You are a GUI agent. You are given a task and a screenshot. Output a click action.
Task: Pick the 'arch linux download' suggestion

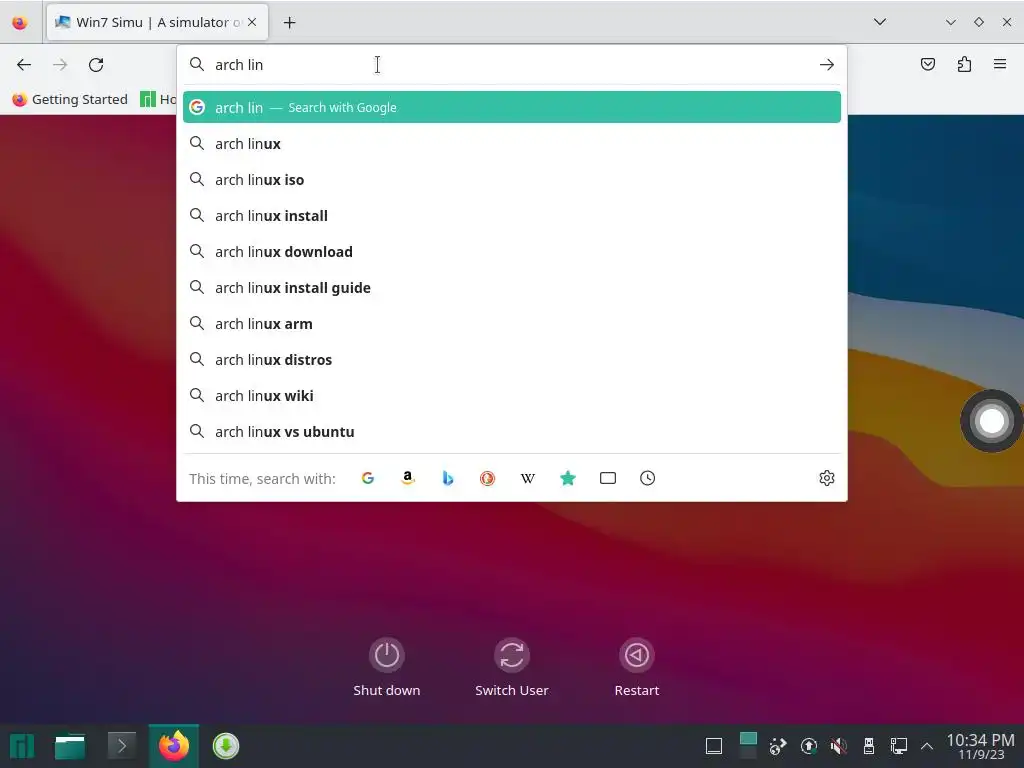(511, 251)
